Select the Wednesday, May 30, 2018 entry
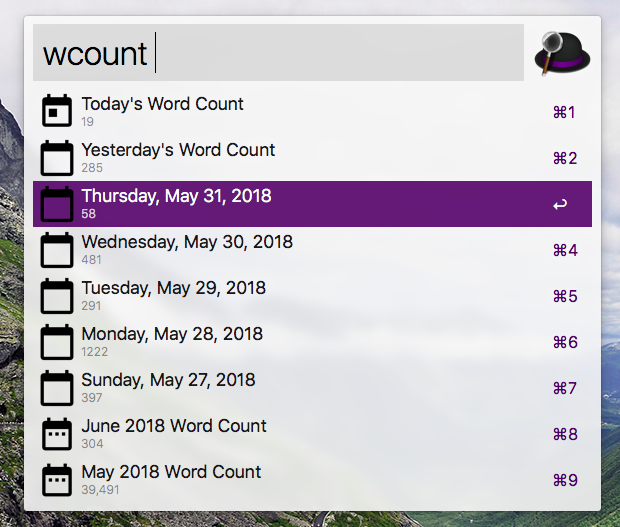 click(x=187, y=243)
